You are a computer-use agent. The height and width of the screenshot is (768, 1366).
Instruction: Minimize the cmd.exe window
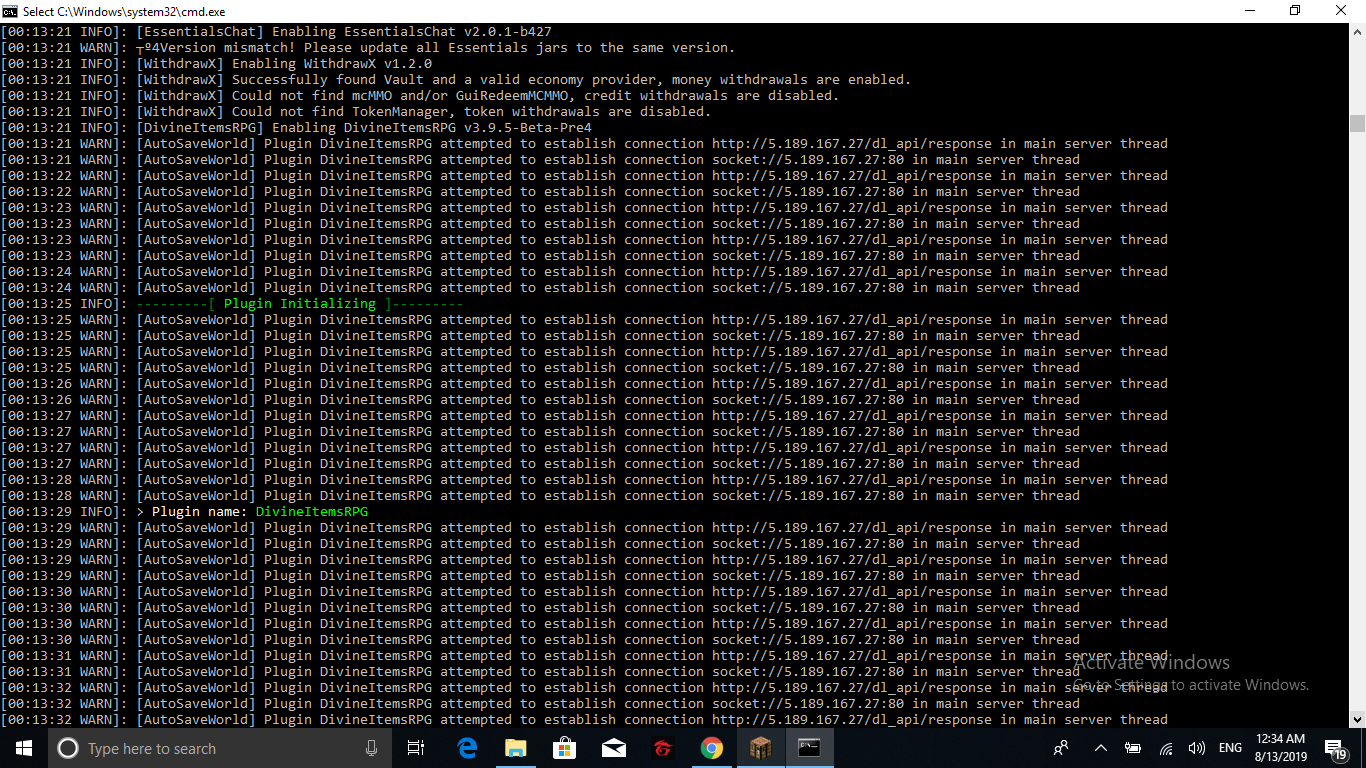(1249, 11)
